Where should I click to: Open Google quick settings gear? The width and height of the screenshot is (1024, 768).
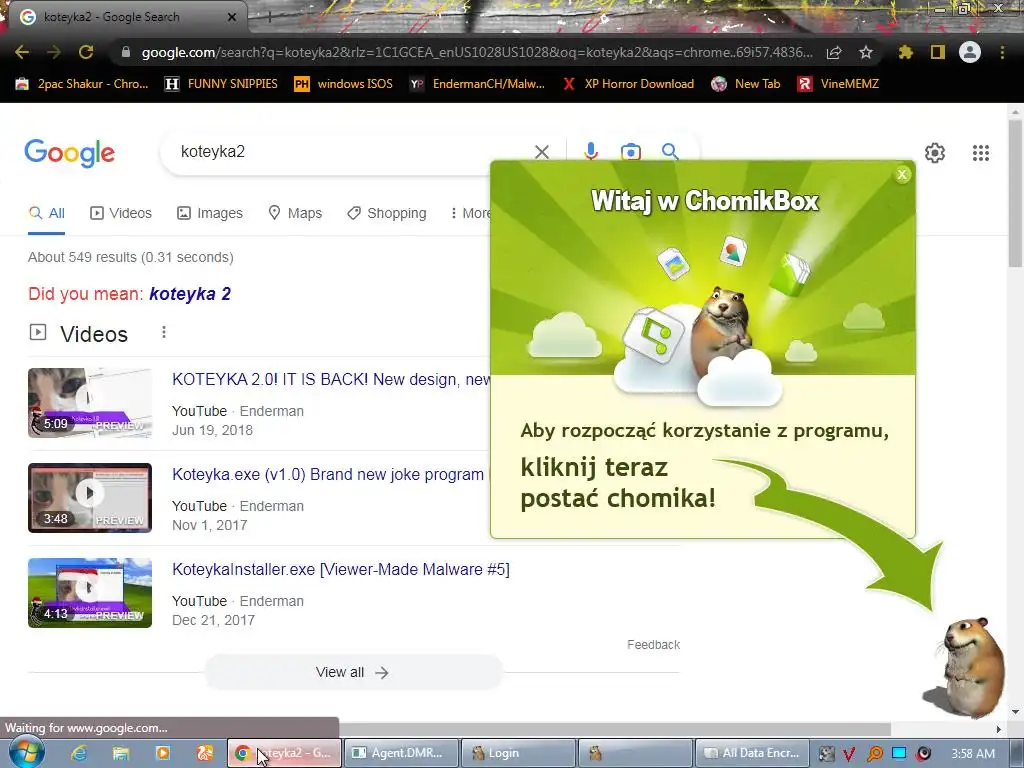coord(935,153)
